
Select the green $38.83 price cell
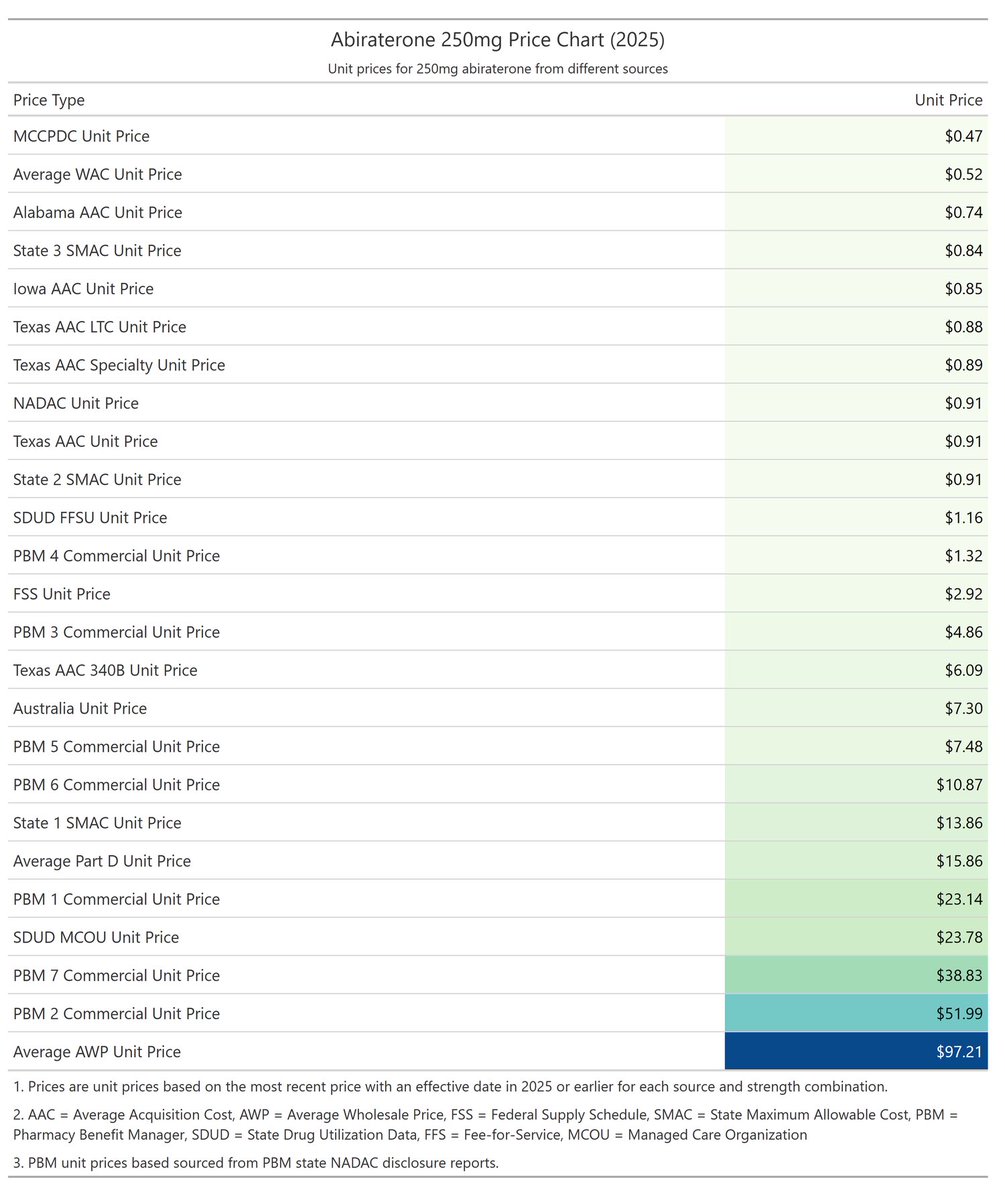tap(856, 976)
